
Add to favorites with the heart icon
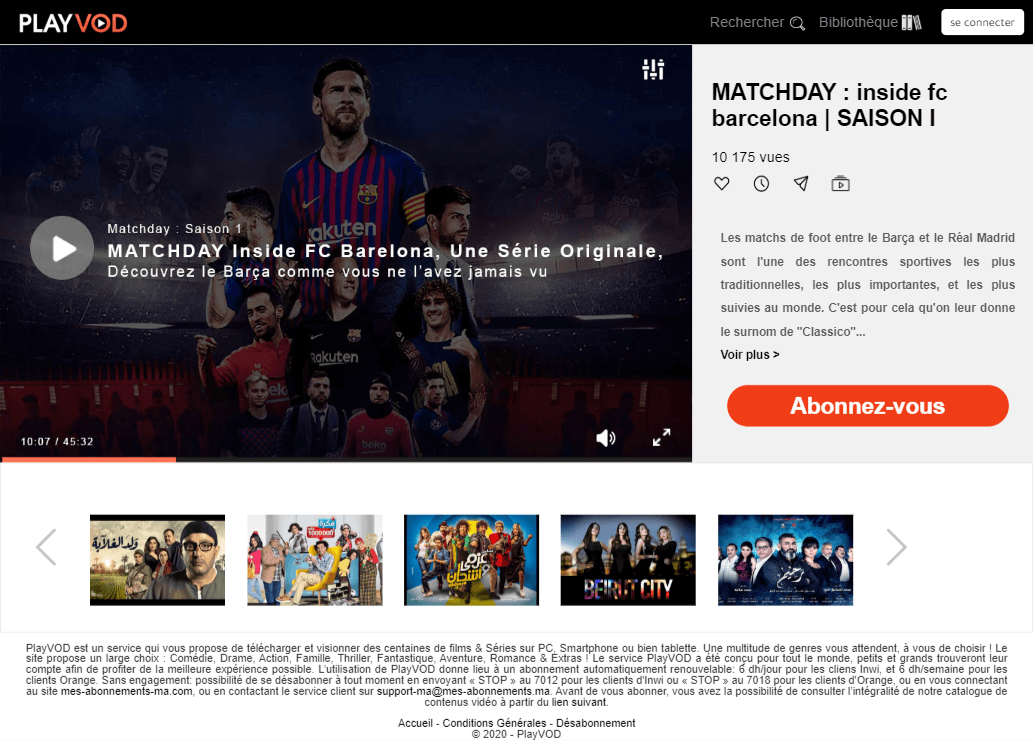tap(722, 183)
